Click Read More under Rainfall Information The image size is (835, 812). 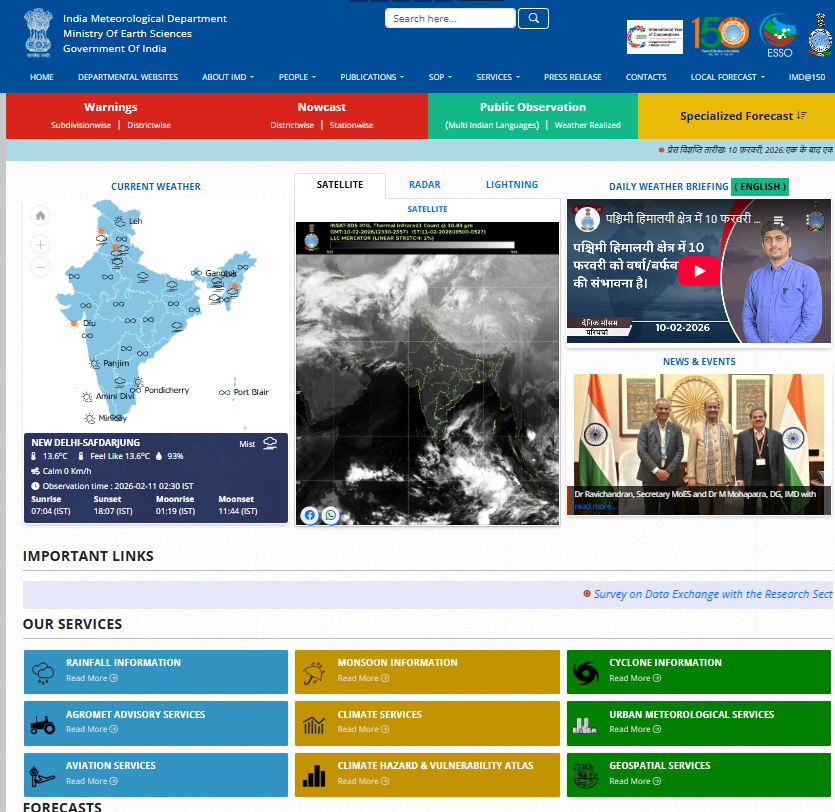(x=91, y=678)
